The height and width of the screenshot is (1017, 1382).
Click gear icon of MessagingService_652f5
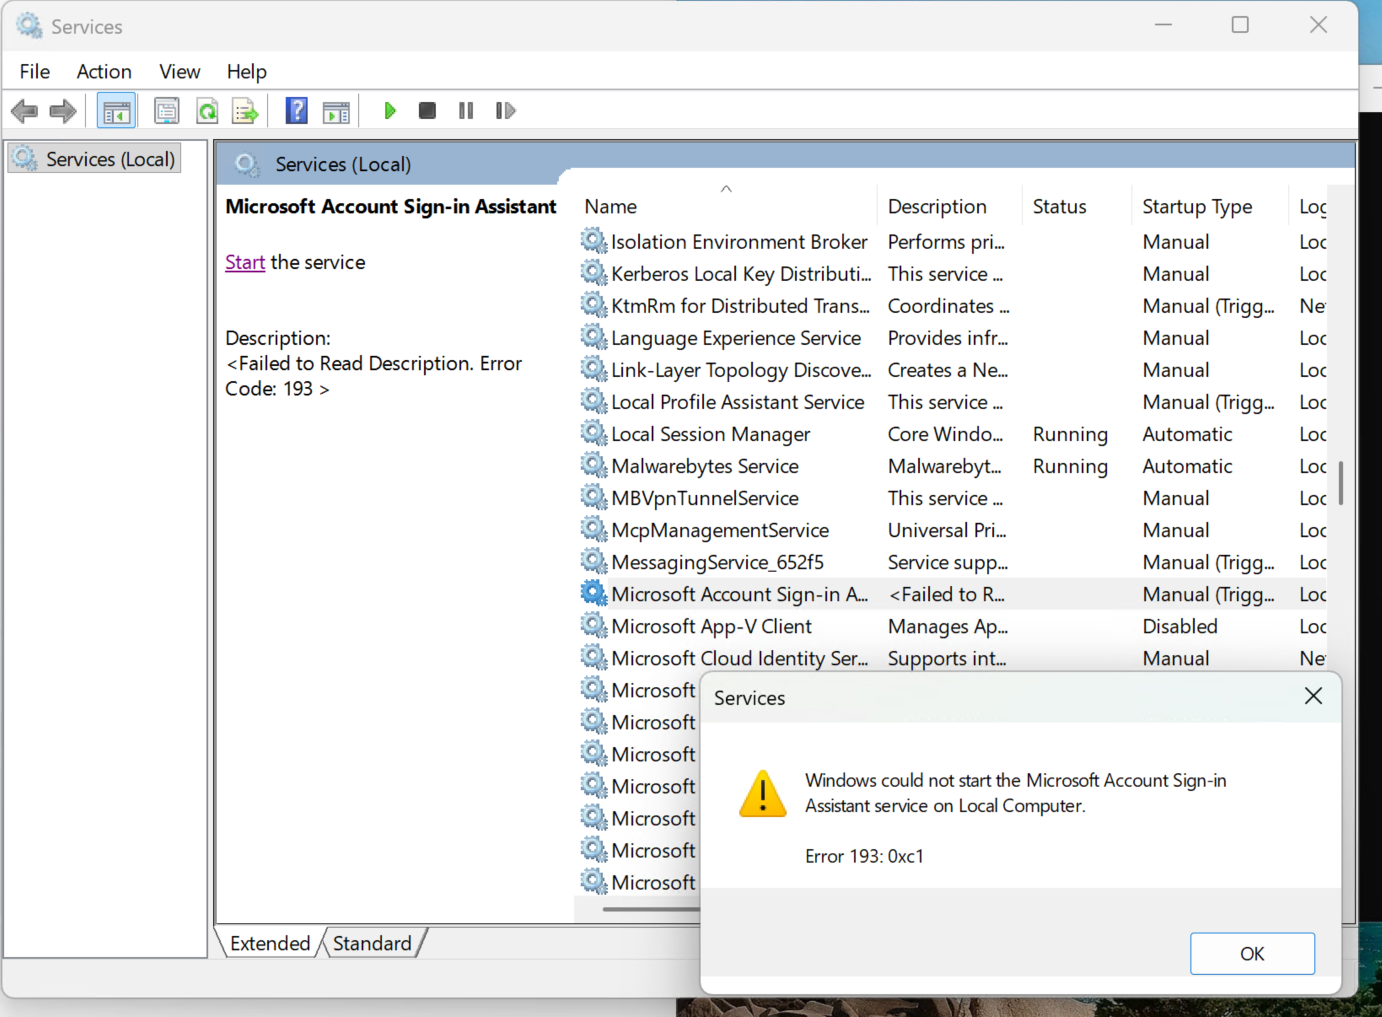(x=594, y=561)
